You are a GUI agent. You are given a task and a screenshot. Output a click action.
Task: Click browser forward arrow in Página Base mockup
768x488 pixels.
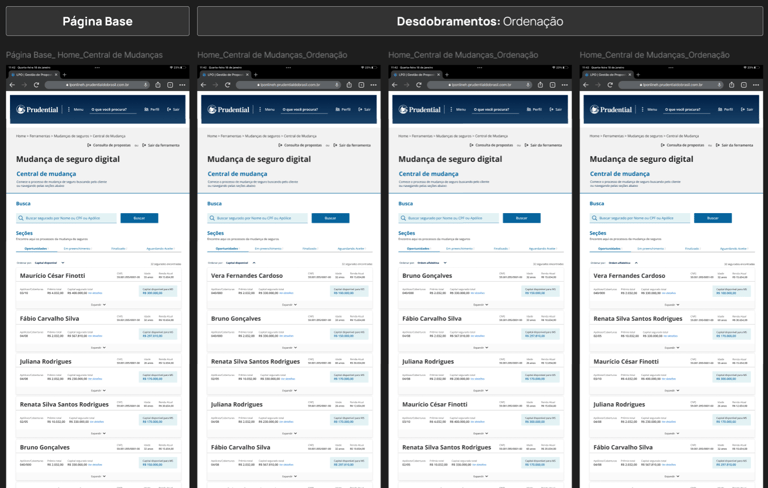pyautogui.click(x=24, y=85)
